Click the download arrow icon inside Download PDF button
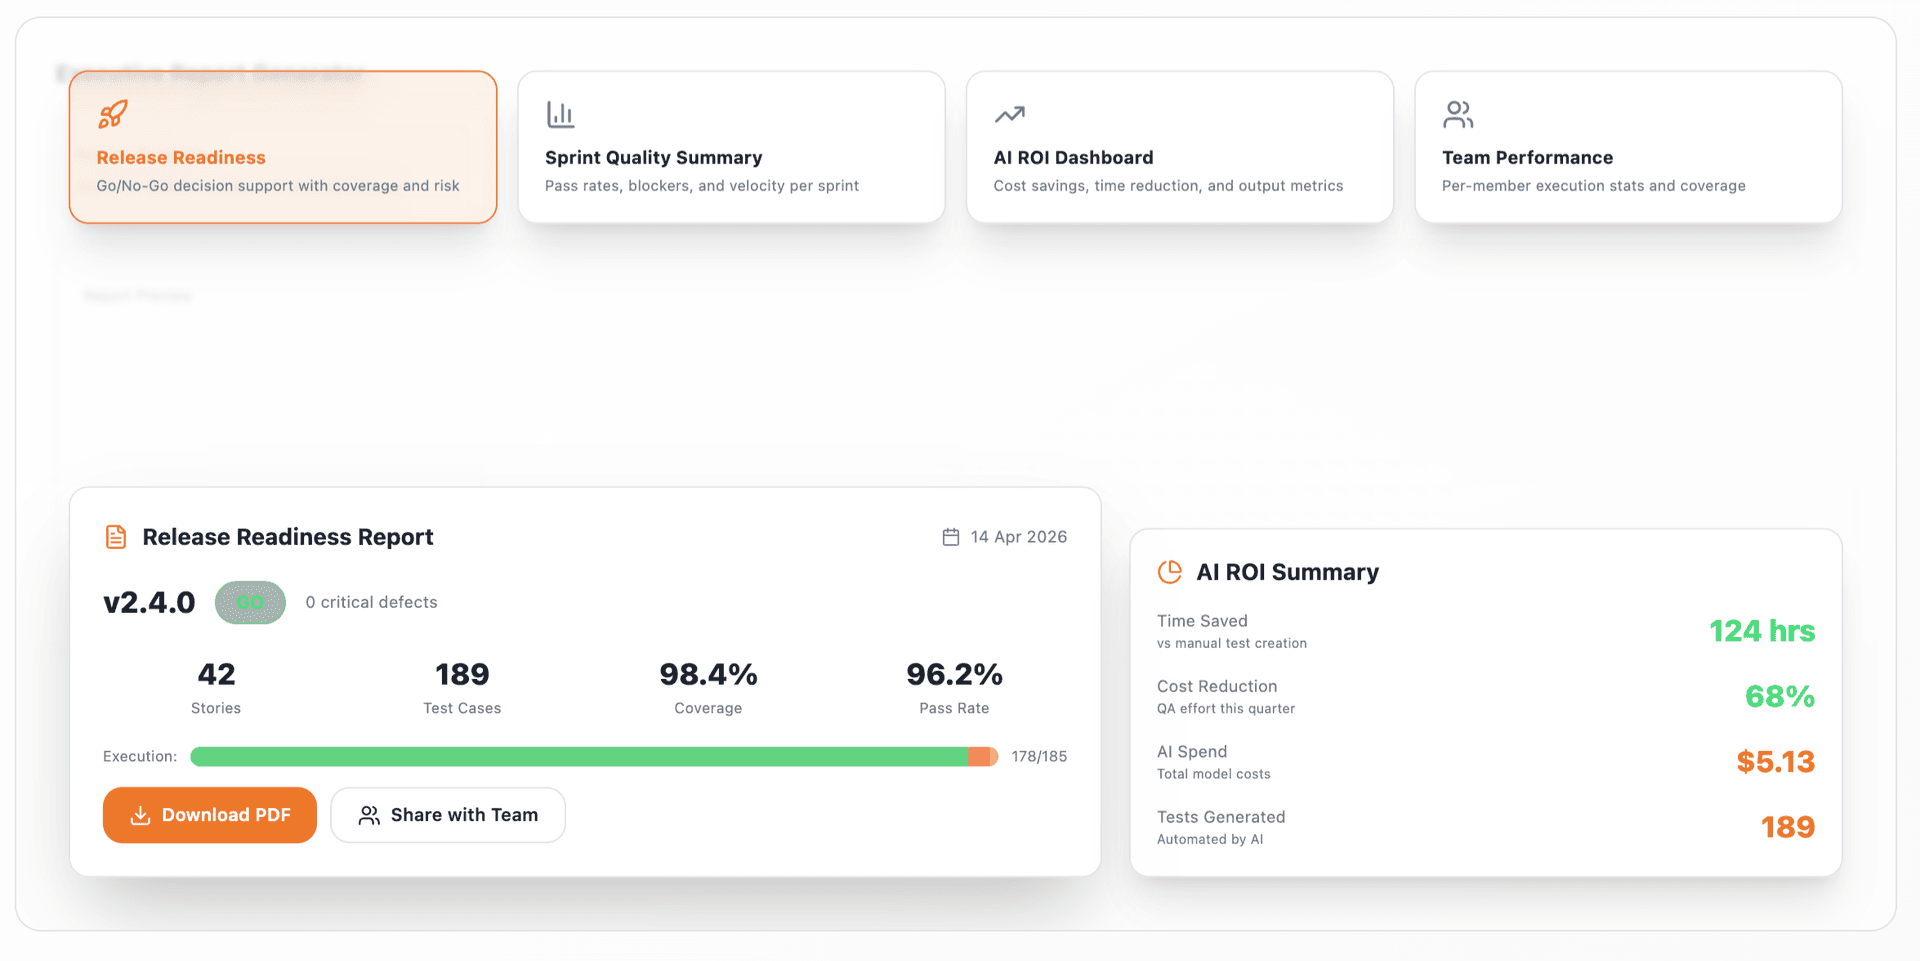 click(141, 815)
